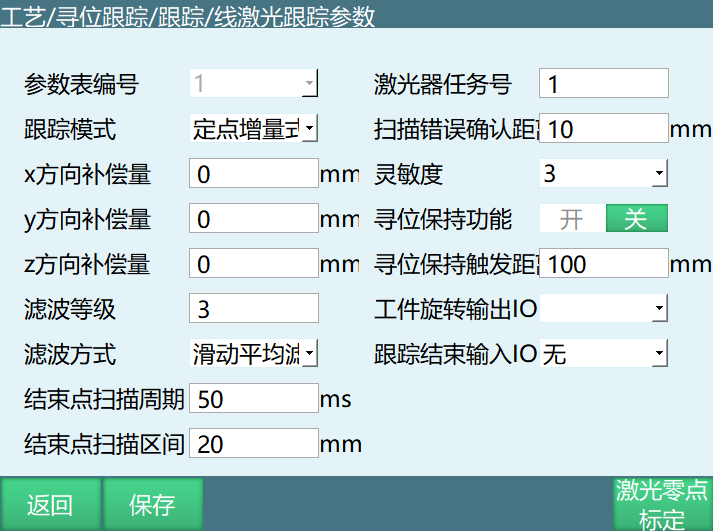Click the 保存 button
The width and height of the screenshot is (713, 531).
coord(153,505)
